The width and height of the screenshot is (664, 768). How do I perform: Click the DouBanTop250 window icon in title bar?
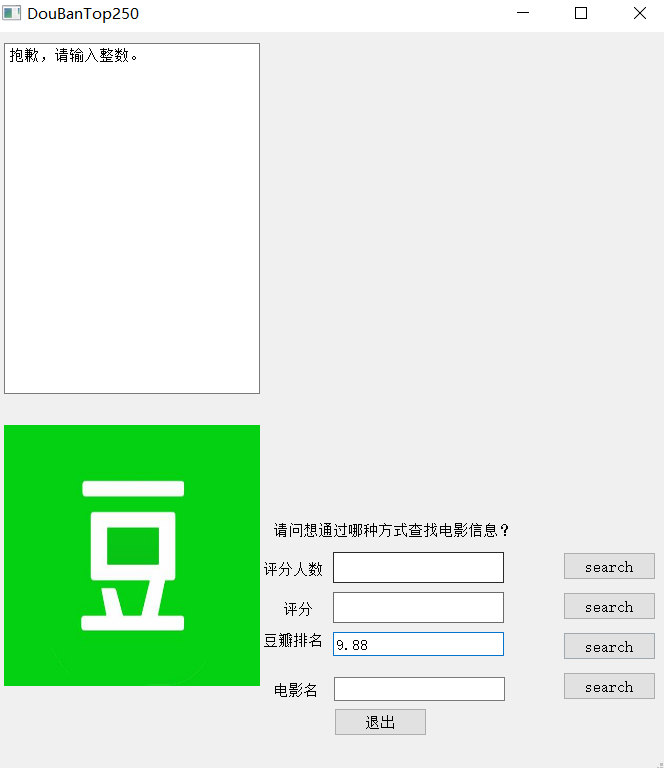11,13
